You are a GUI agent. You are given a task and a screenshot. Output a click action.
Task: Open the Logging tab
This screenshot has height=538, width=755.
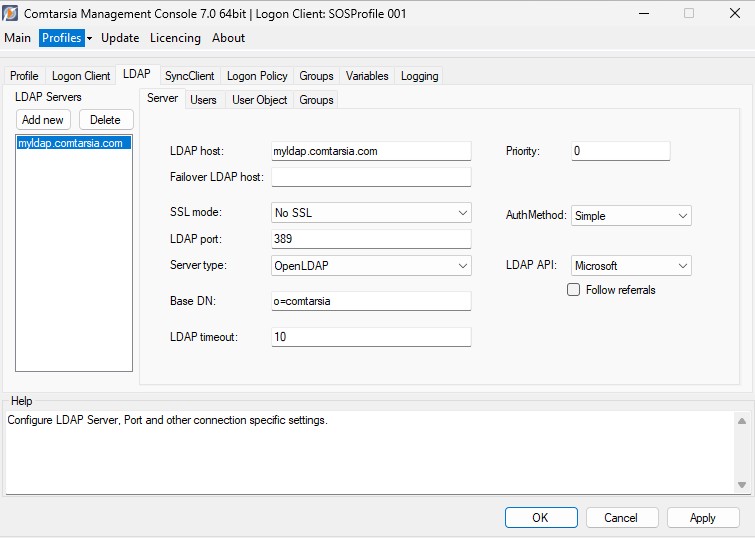tap(419, 76)
